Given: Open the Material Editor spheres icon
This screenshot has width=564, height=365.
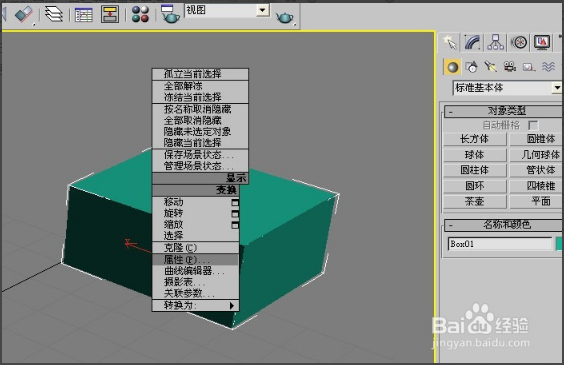Looking at the screenshot, I should 140,14.
